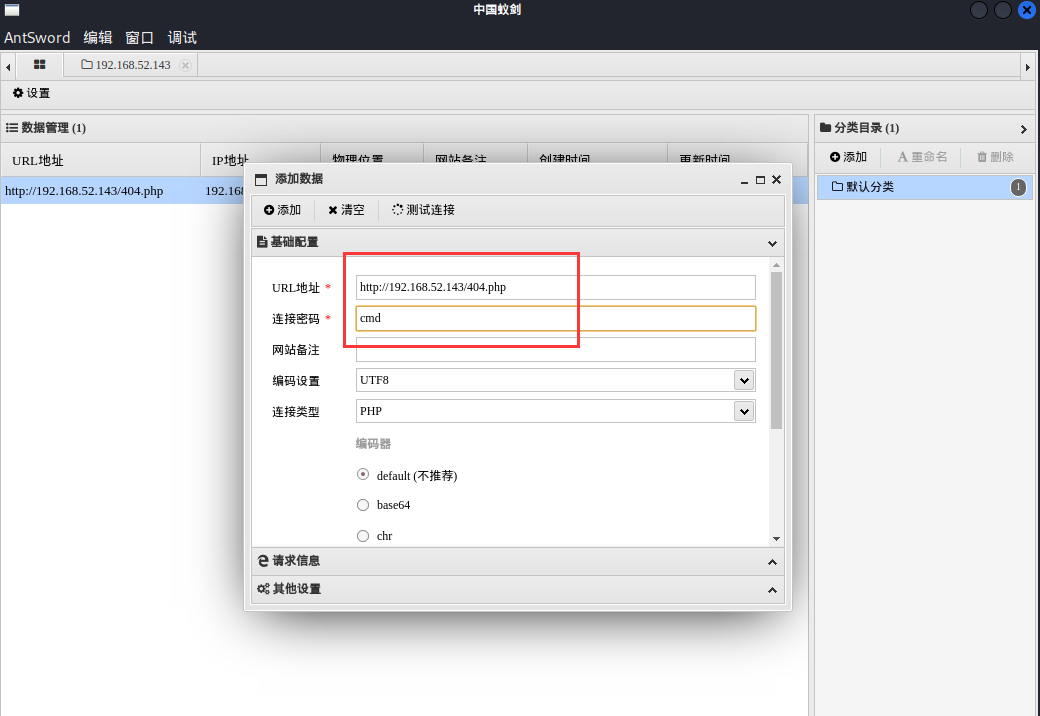Click the 网站备注 input field

556,349
